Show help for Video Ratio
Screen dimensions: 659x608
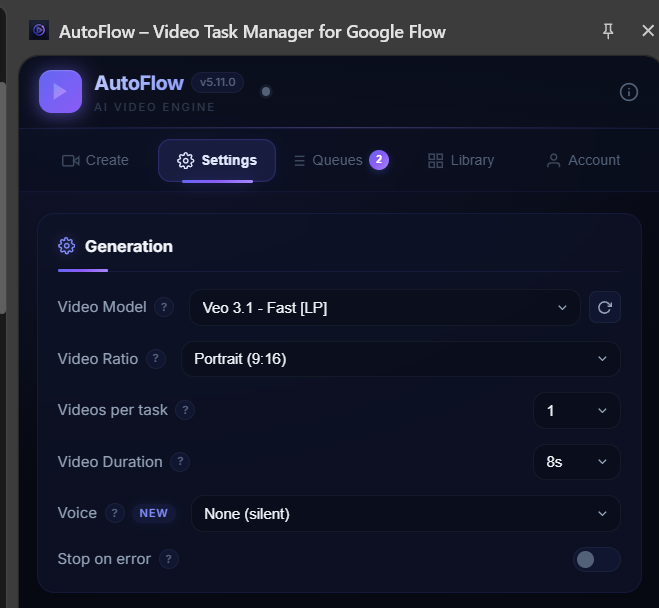(x=156, y=359)
